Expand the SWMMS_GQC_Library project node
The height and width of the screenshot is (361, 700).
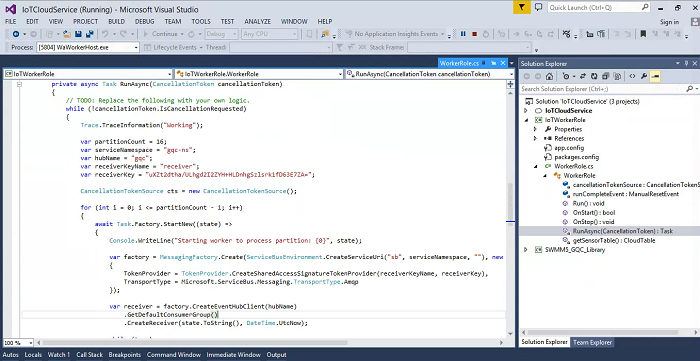[x=525, y=250]
